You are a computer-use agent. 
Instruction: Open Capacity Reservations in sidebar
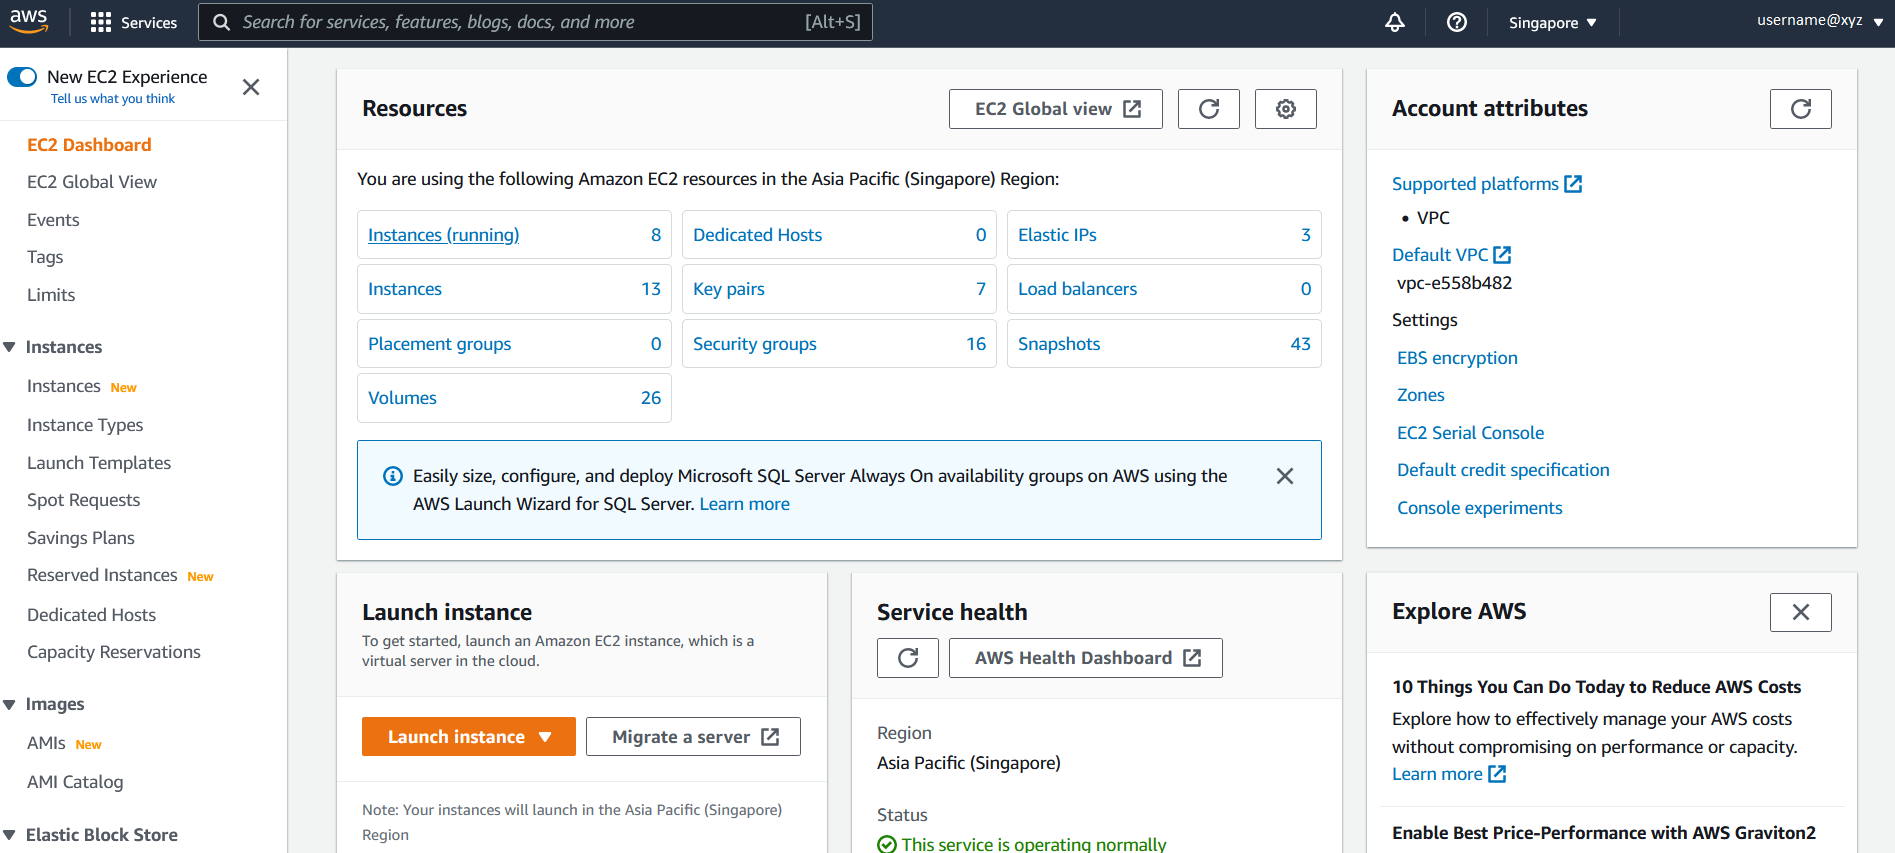114,652
